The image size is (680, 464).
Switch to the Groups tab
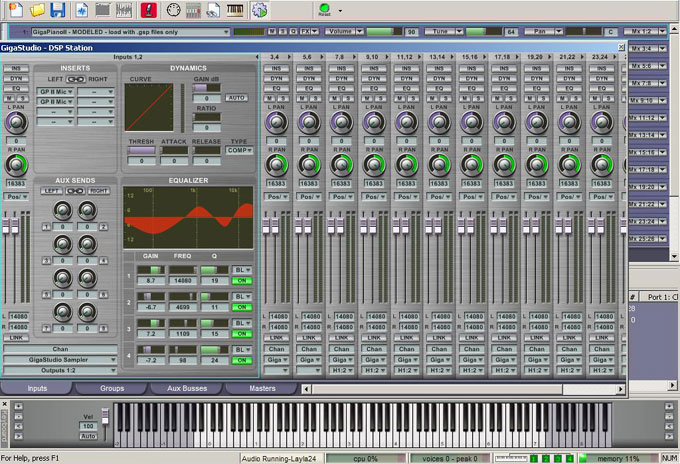pyautogui.click(x=112, y=388)
